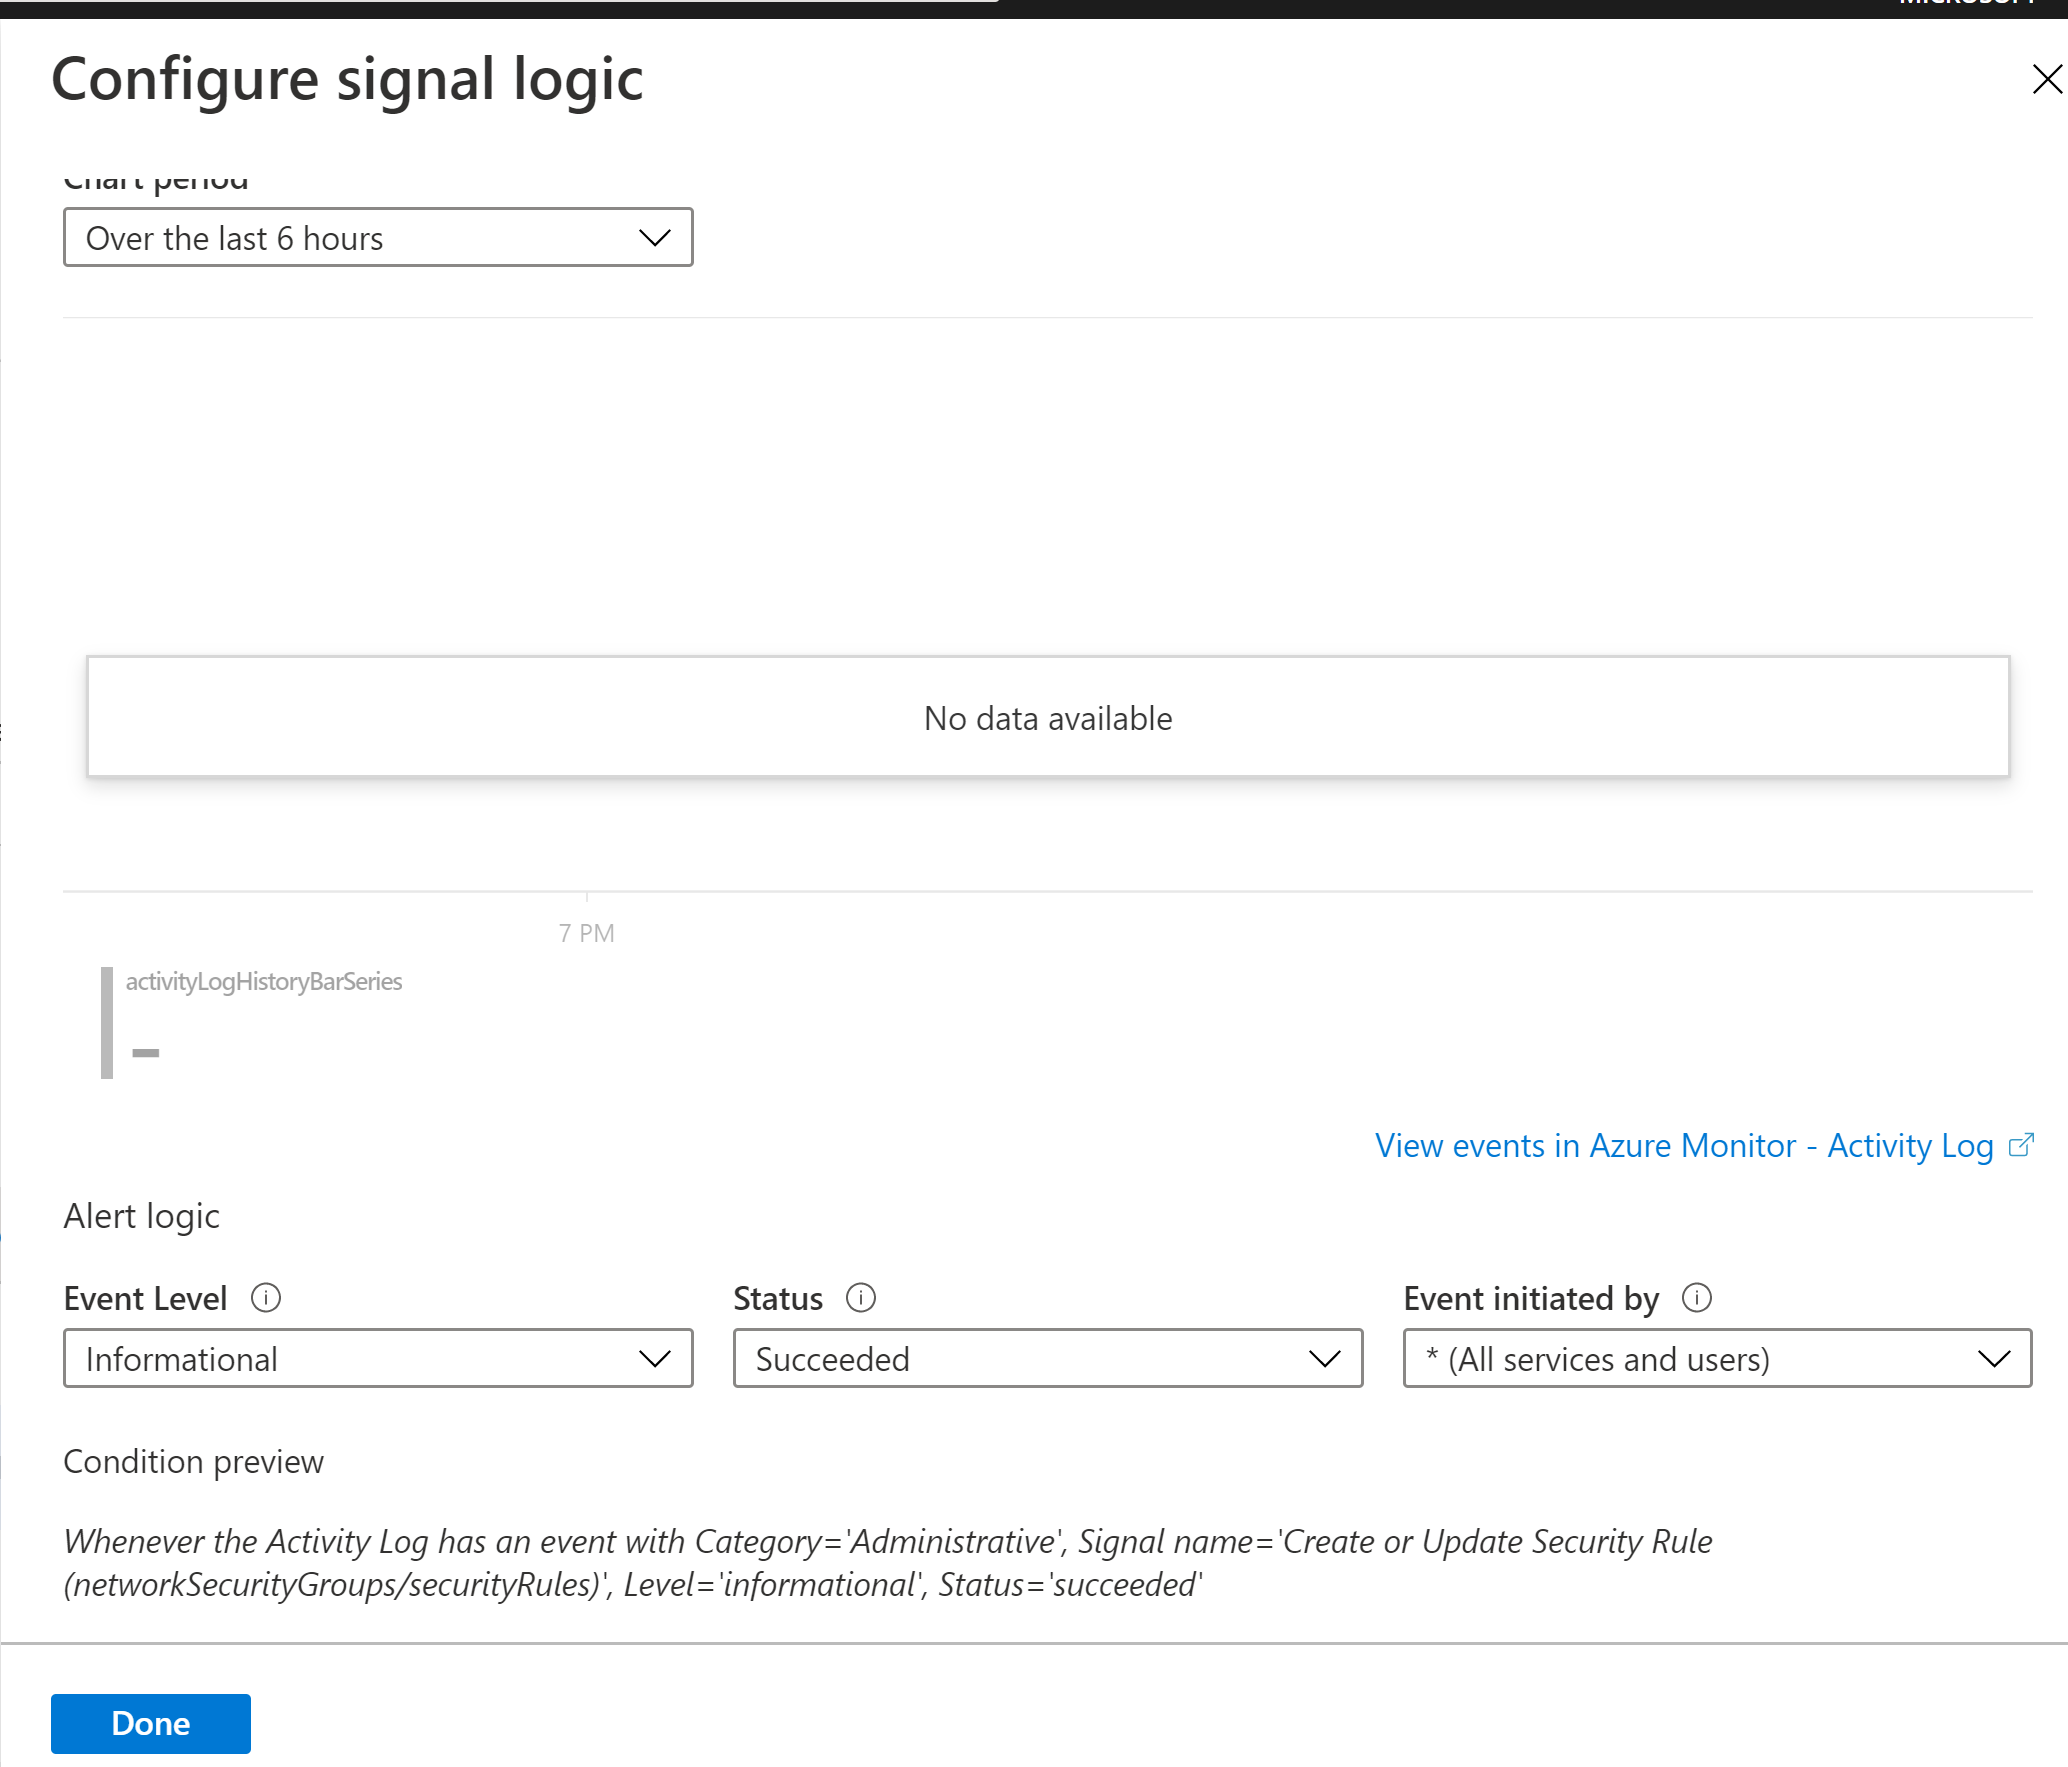Click the Event Level info icon
2068x1767 pixels.
click(x=266, y=1298)
